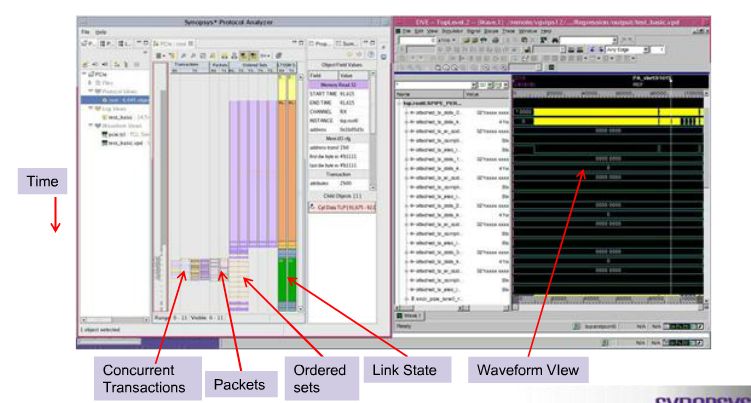751x403 pixels.
Task: Switch to the Sum... summary tab
Action: (x=346, y=44)
